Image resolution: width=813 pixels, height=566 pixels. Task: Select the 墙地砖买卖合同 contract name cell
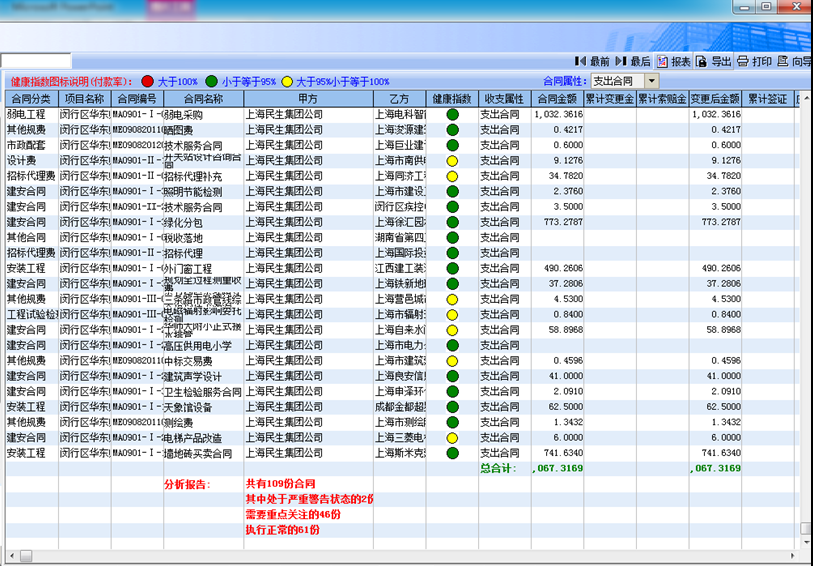click(203, 453)
